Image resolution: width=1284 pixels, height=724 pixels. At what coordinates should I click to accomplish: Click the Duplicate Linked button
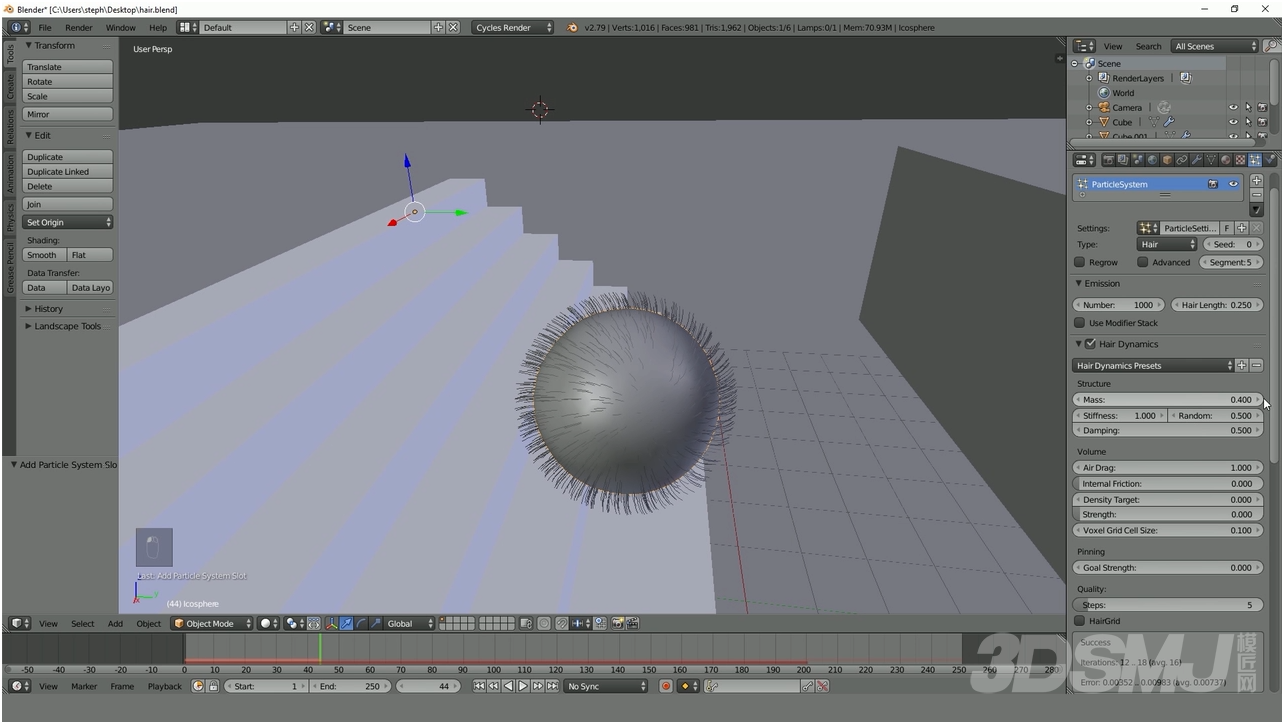pyautogui.click(x=68, y=172)
